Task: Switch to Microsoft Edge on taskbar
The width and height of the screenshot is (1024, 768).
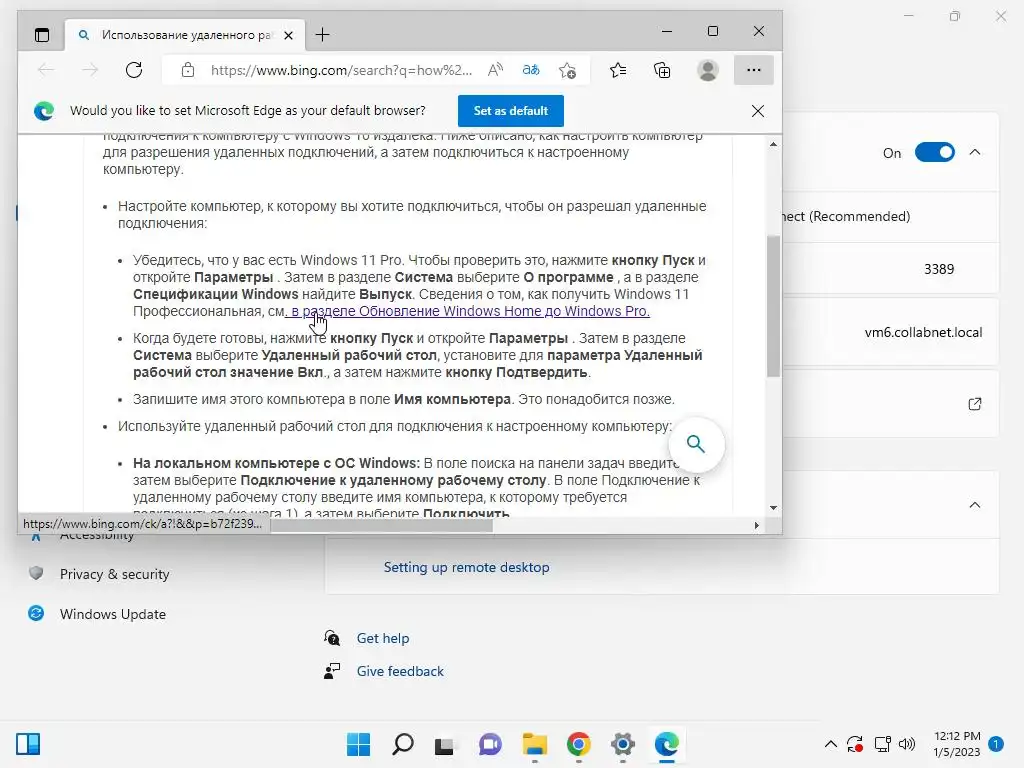Action: (667, 744)
